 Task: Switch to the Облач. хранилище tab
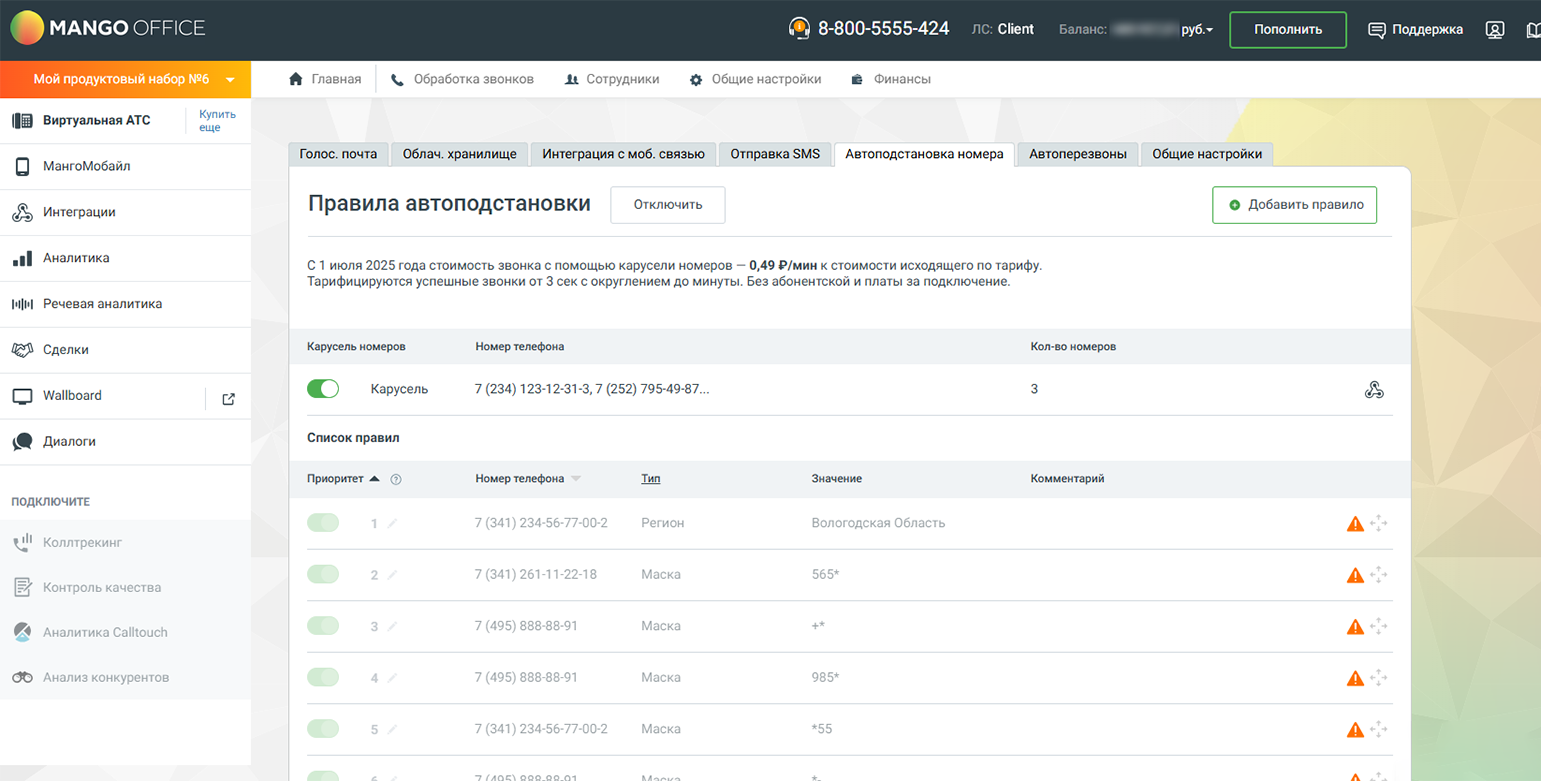[x=459, y=154]
